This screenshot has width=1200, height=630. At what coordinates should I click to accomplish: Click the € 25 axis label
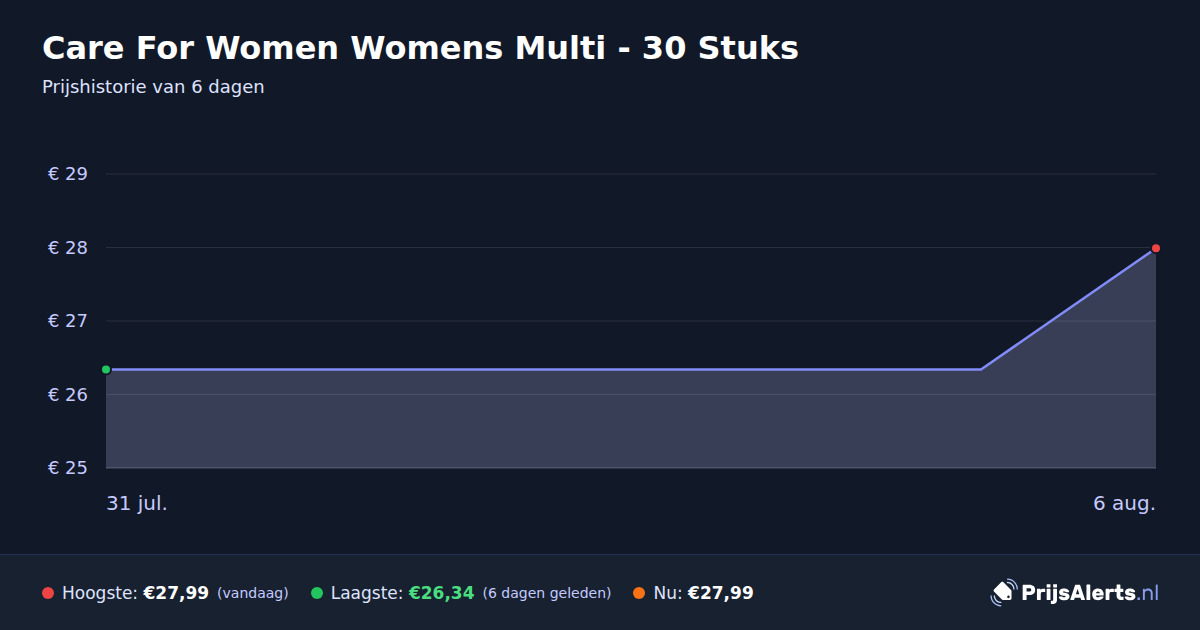68,468
